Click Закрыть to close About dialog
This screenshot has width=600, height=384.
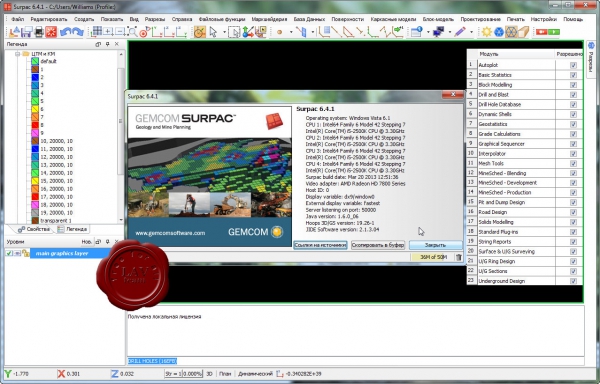pyautogui.click(x=435, y=245)
